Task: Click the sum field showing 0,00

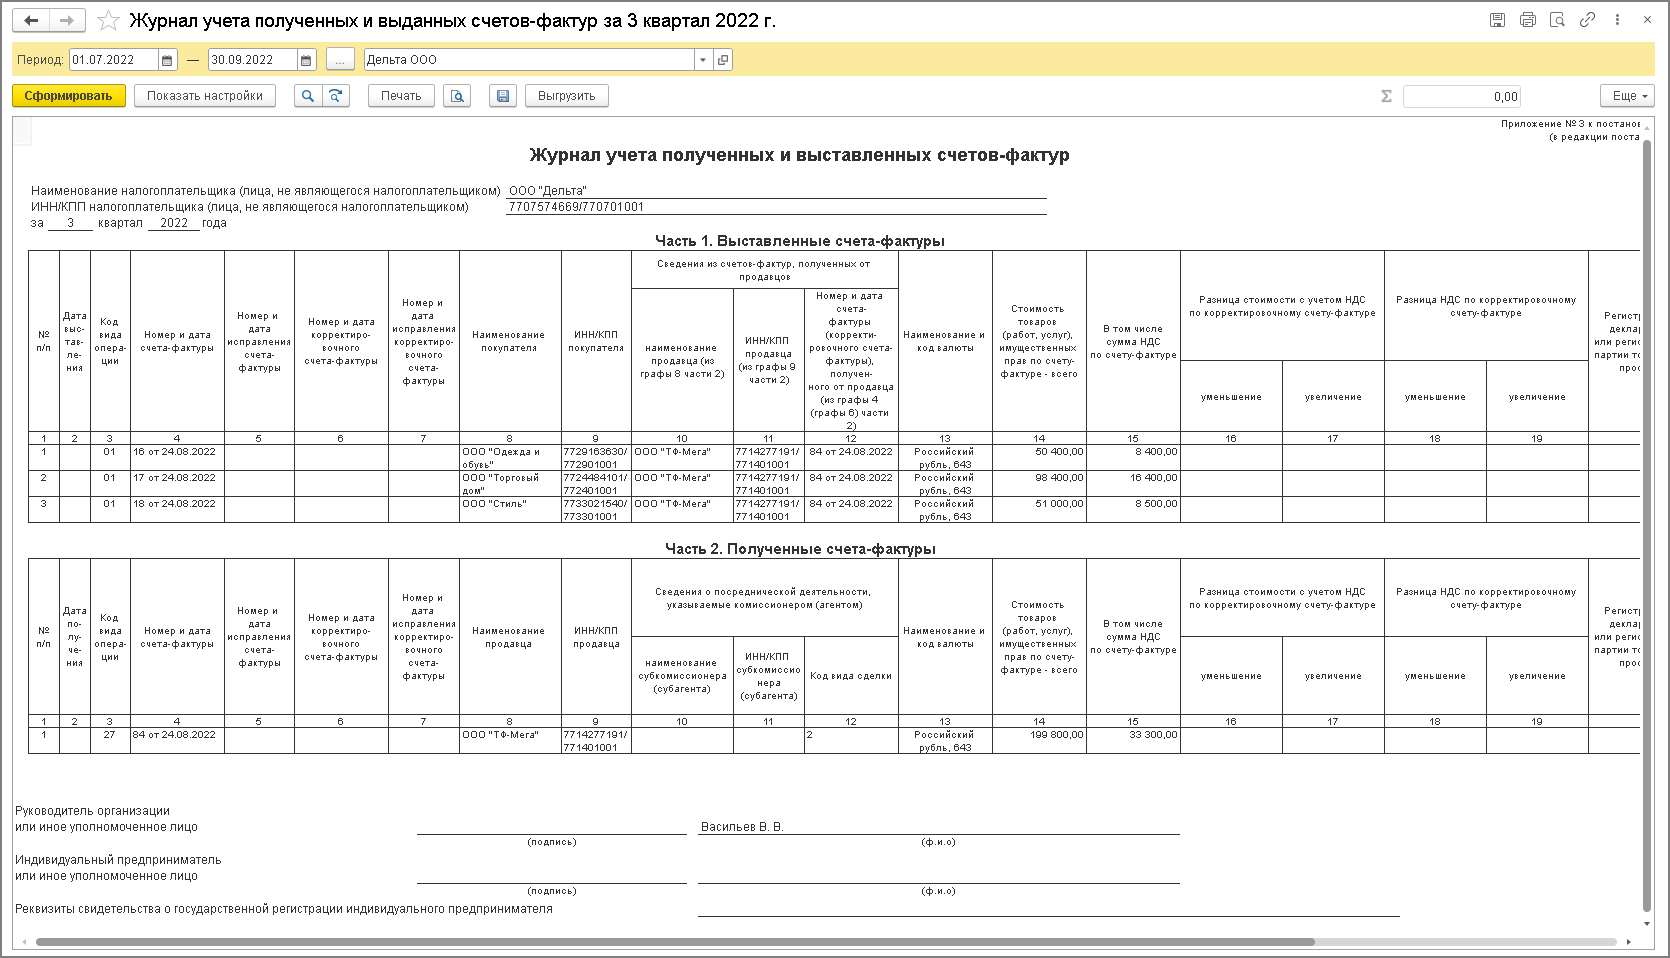Action: pyautogui.click(x=1462, y=96)
